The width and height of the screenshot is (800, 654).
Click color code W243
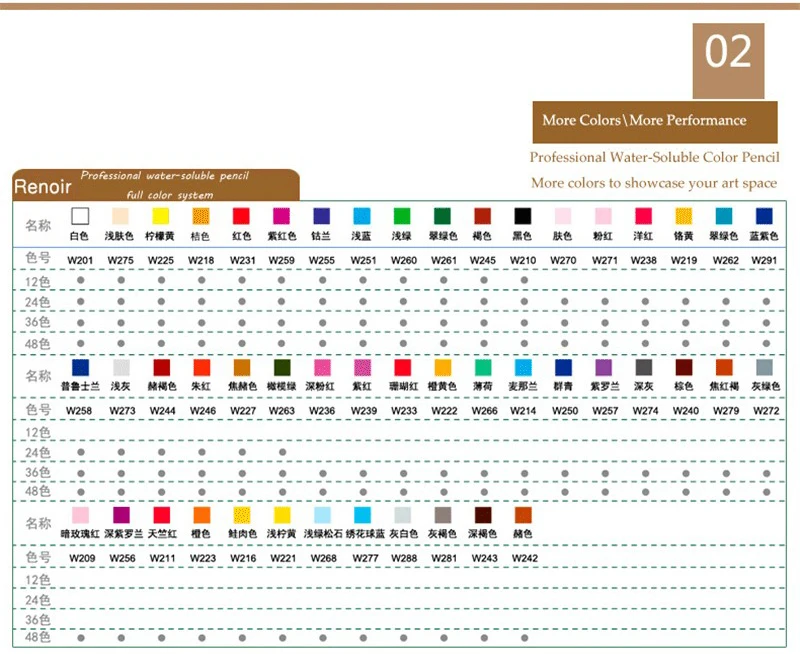tap(485, 558)
